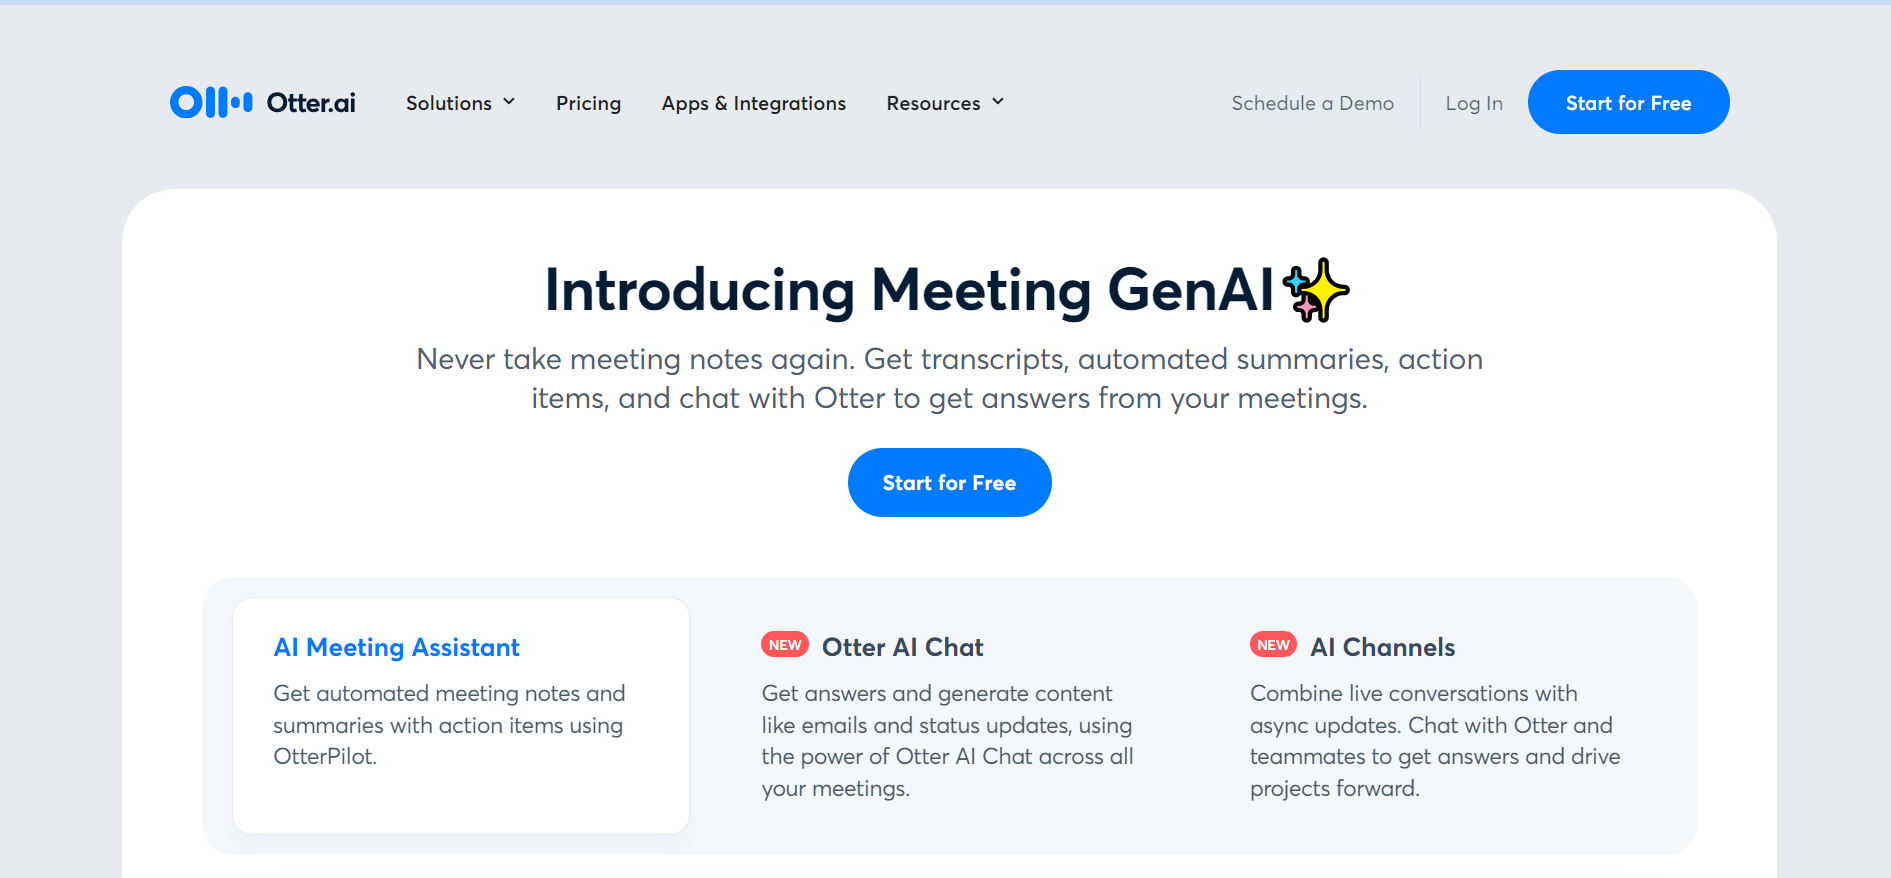Click Schedule a Demo link
The width and height of the screenshot is (1891, 878).
coord(1312,103)
